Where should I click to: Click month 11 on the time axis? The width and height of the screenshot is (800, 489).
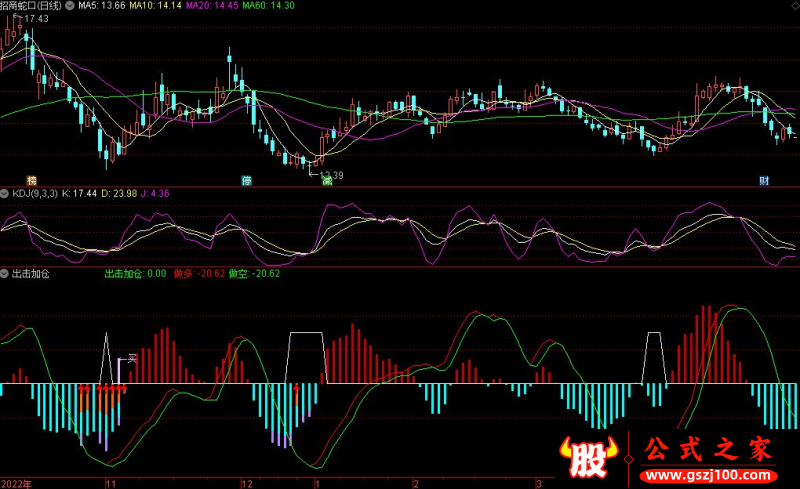point(111,484)
